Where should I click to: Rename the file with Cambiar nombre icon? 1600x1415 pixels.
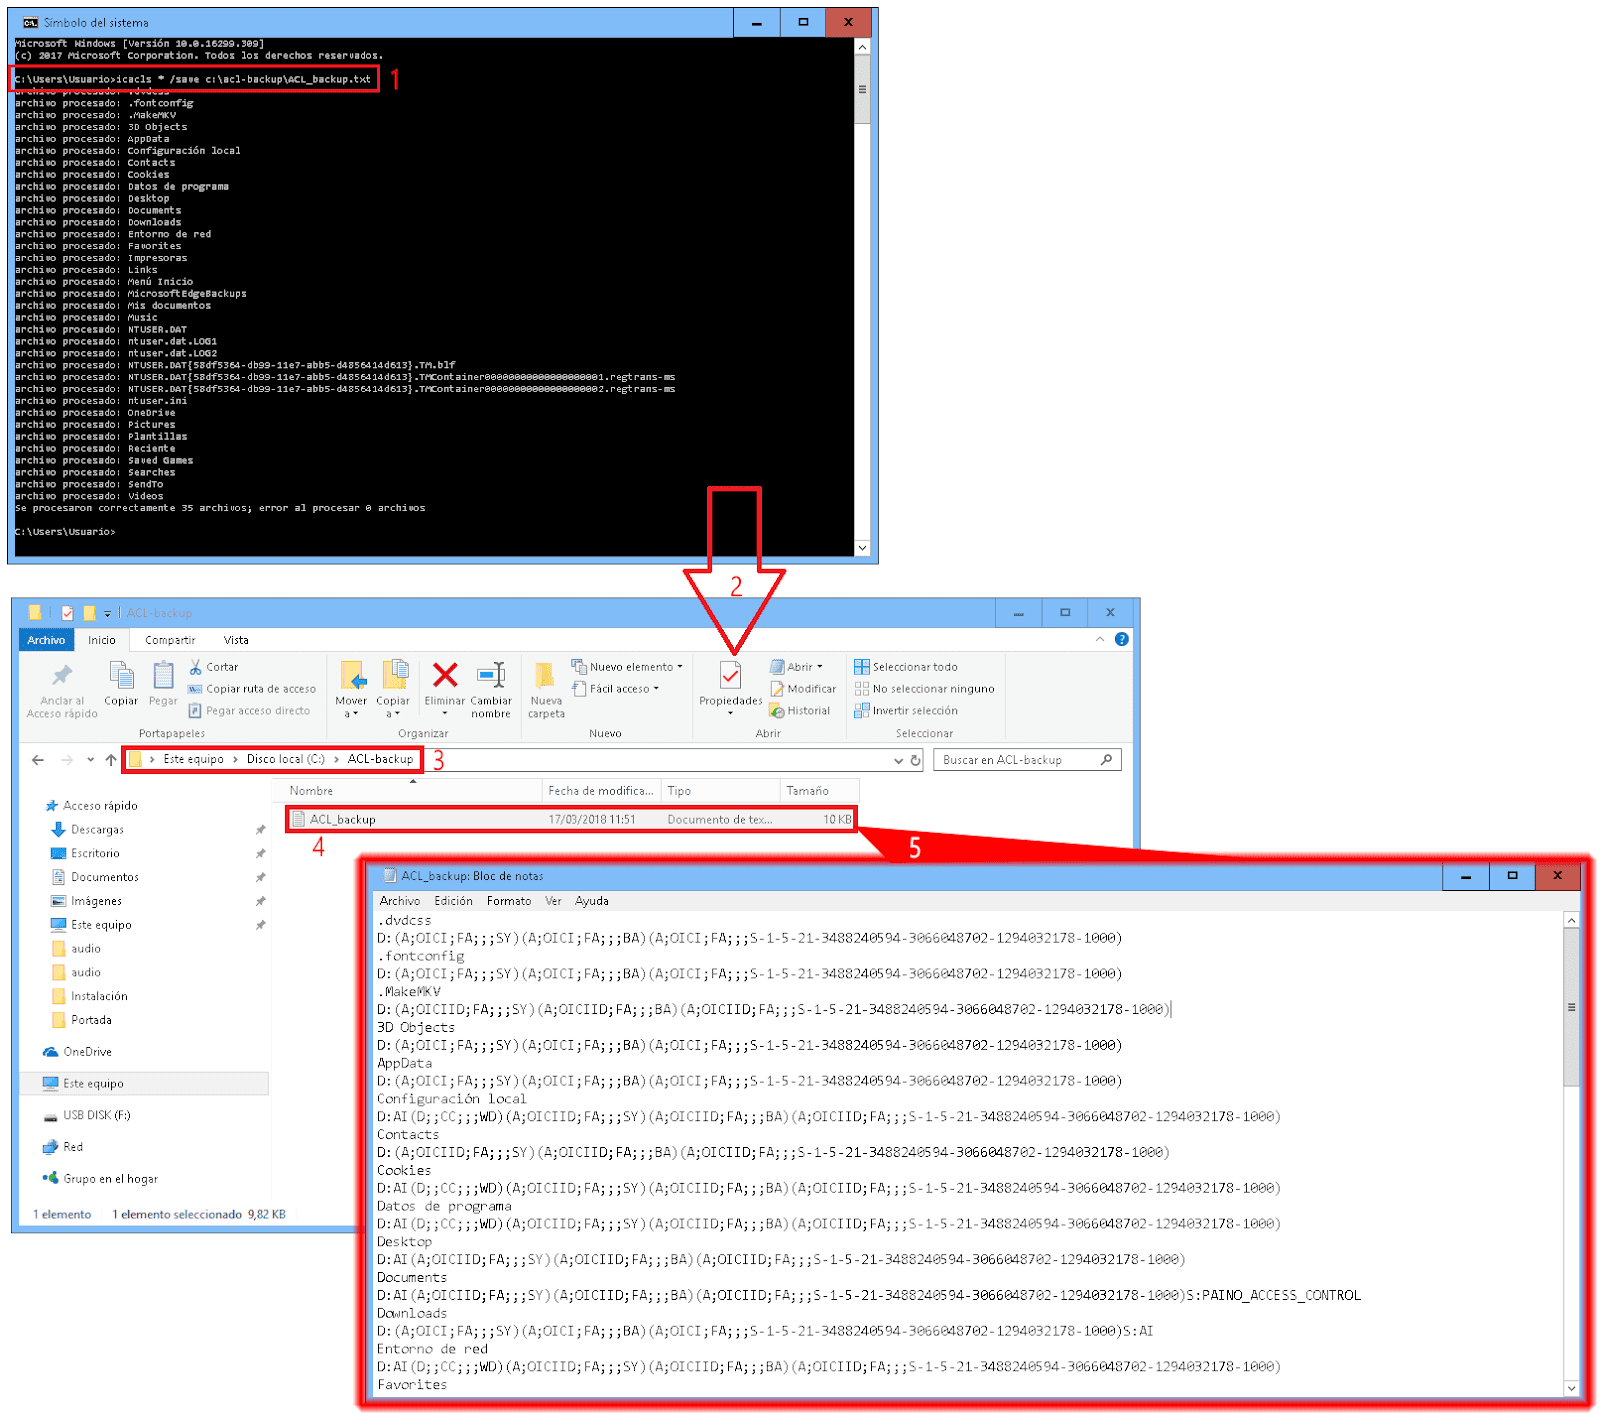(490, 686)
